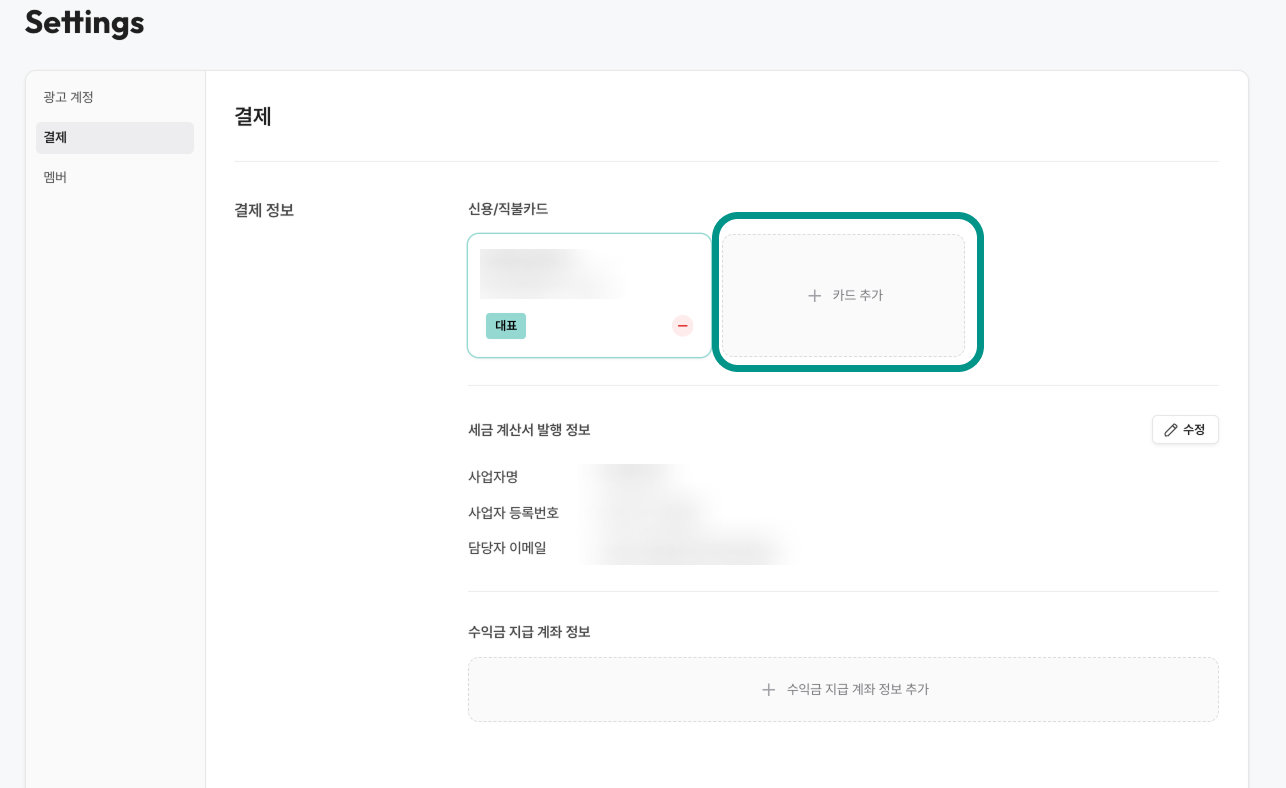Click 수익금 지급 계좌 정보 추가 text
This screenshot has width=1286, height=788.
(857, 690)
